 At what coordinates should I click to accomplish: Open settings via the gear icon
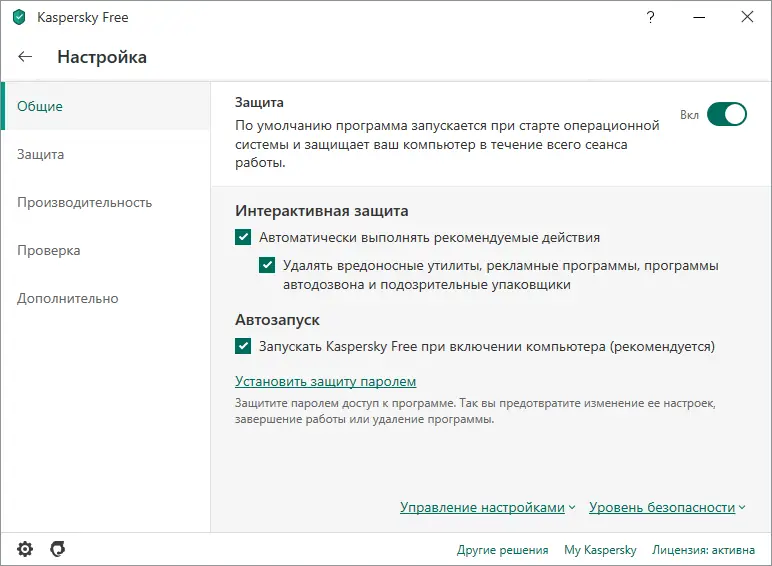[25, 549]
